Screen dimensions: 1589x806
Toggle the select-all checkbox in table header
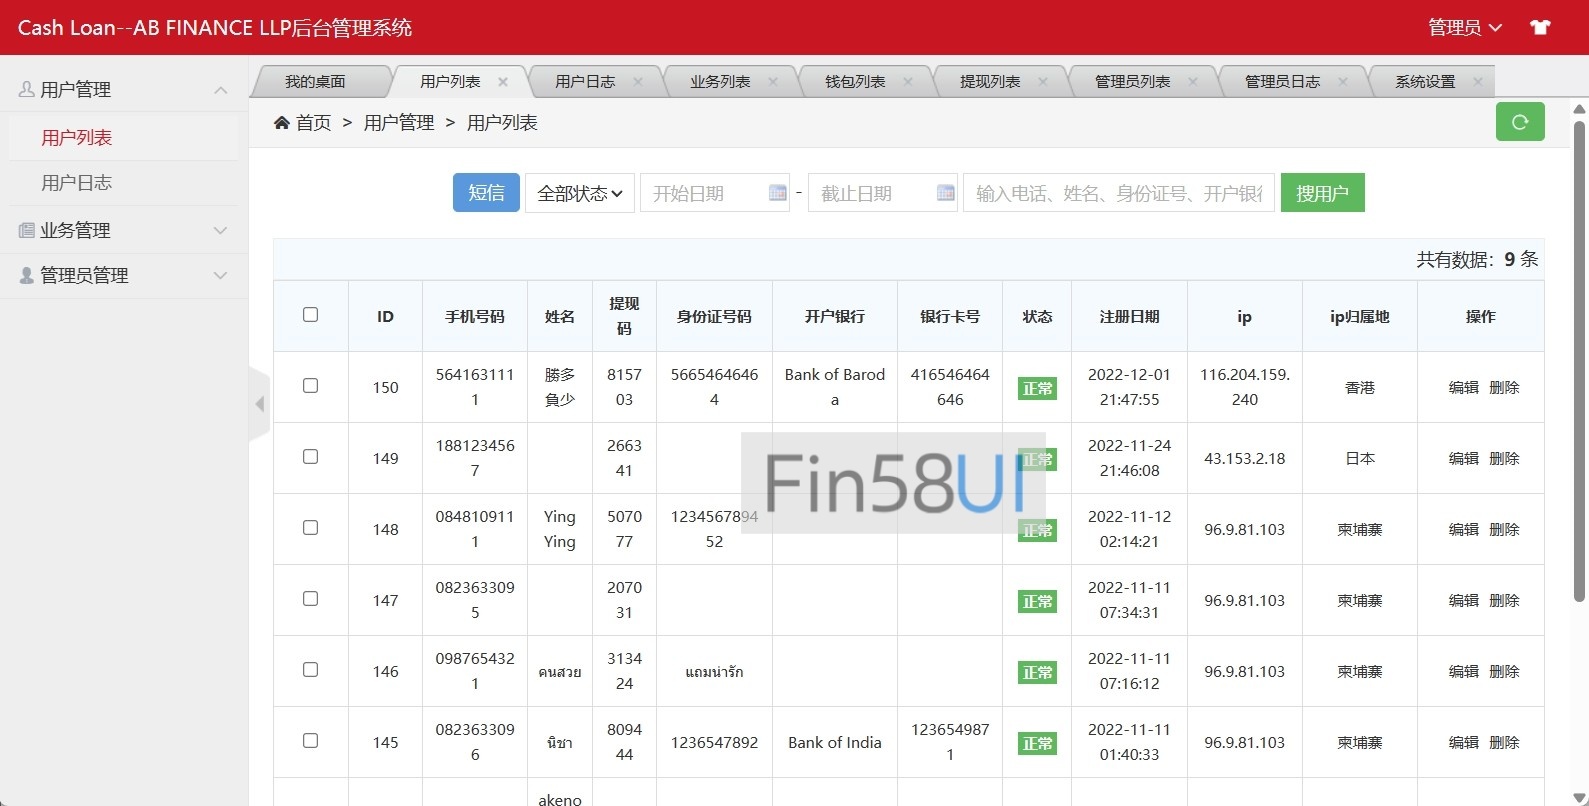[310, 315]
